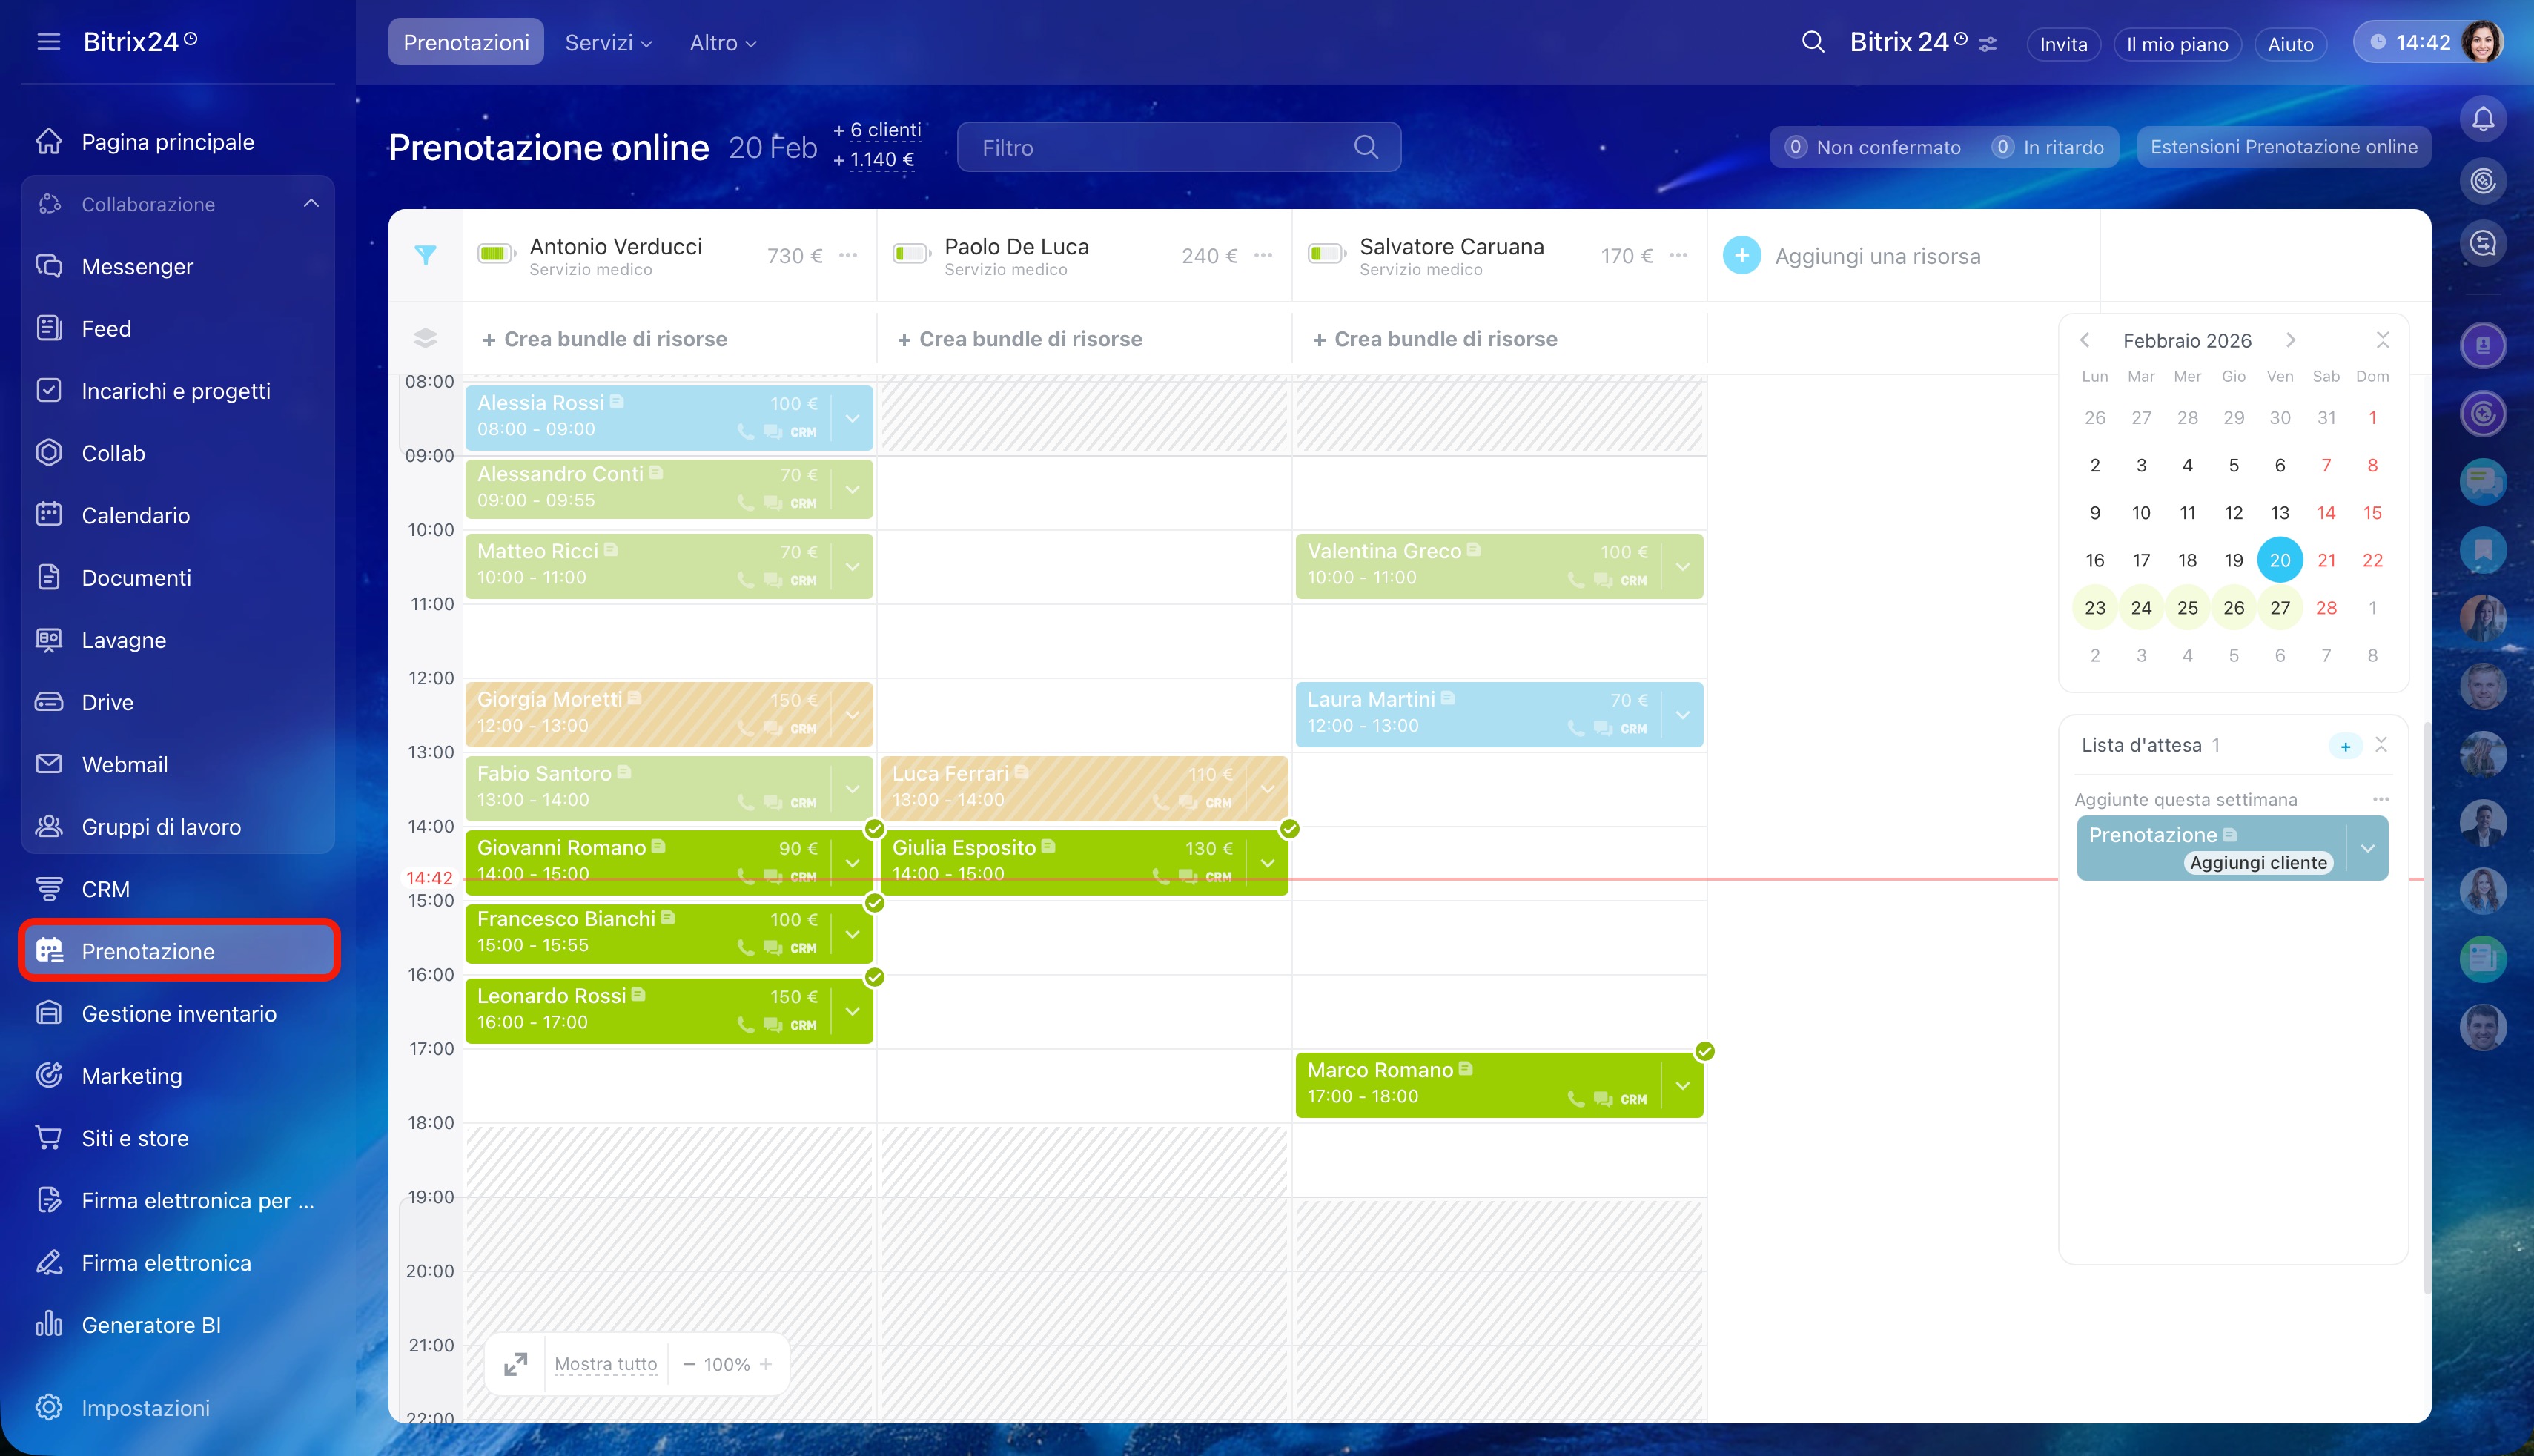Click Aggiungi cliente on waitlist booking
This screenshot has height=1456, width=2534.
coord(2258,863)
